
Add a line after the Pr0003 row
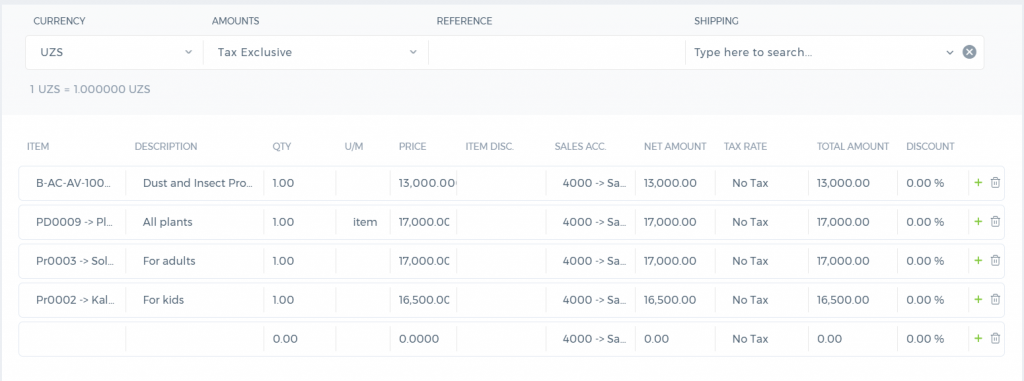pos(978,261)
